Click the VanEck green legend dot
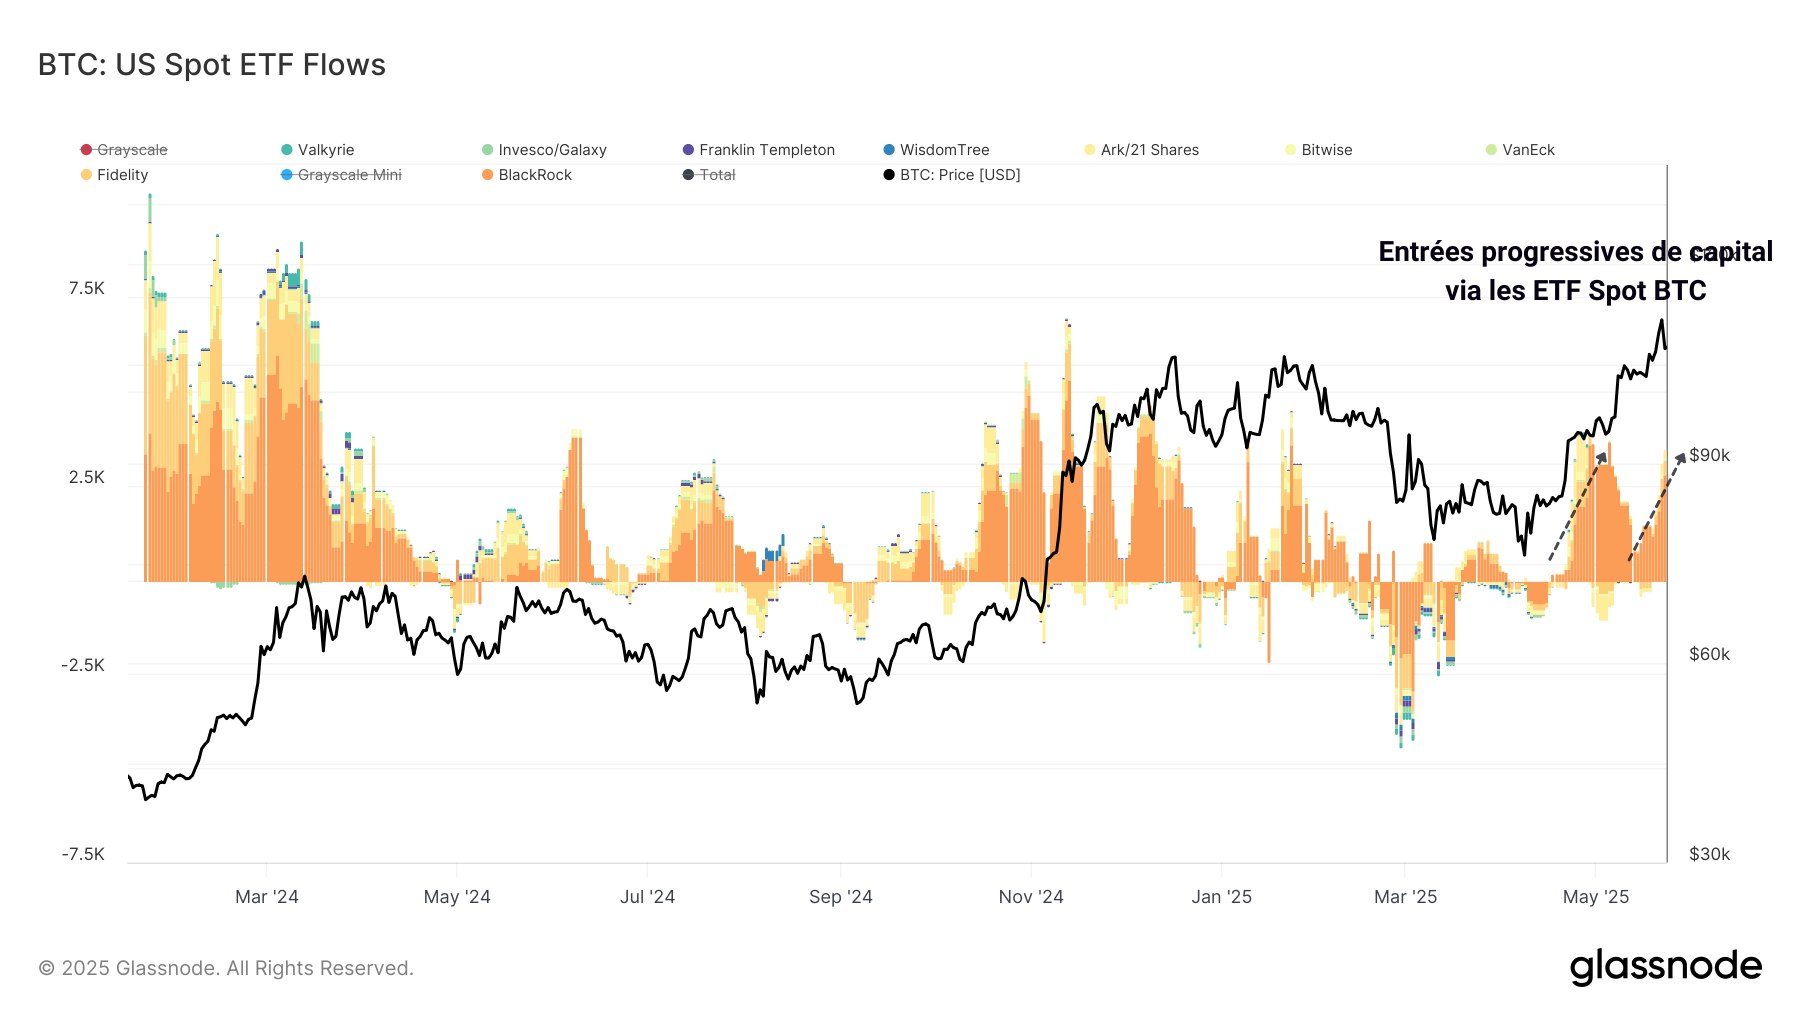The image size is (1800, 1013). 1492,149
